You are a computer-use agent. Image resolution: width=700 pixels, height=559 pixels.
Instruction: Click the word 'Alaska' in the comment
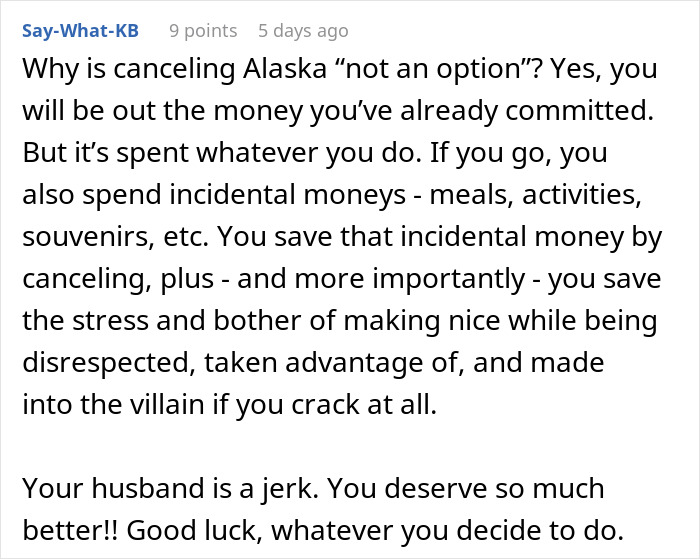click(285, 69)
